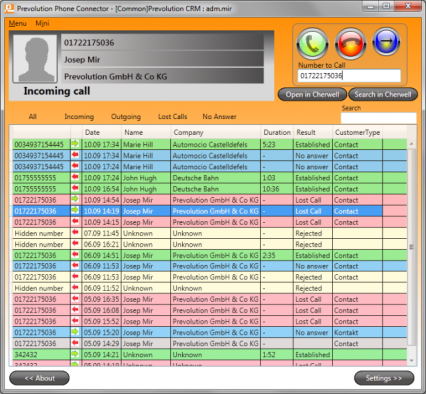Click incoming arrow icon in 05.09 14:29 row

tap(75, 342)
